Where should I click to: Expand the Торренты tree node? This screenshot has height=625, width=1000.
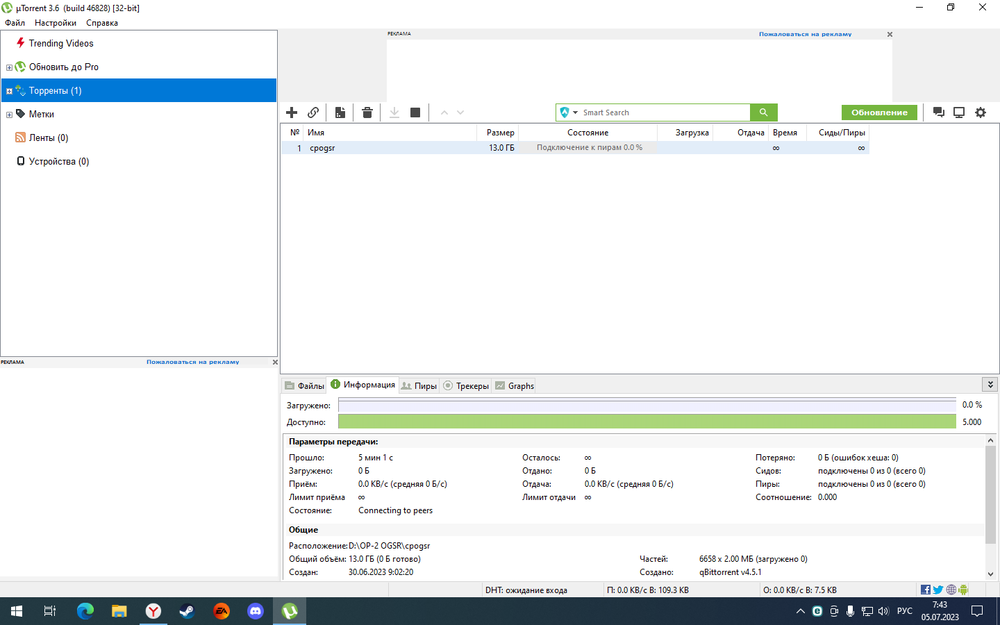pos(9,91)
